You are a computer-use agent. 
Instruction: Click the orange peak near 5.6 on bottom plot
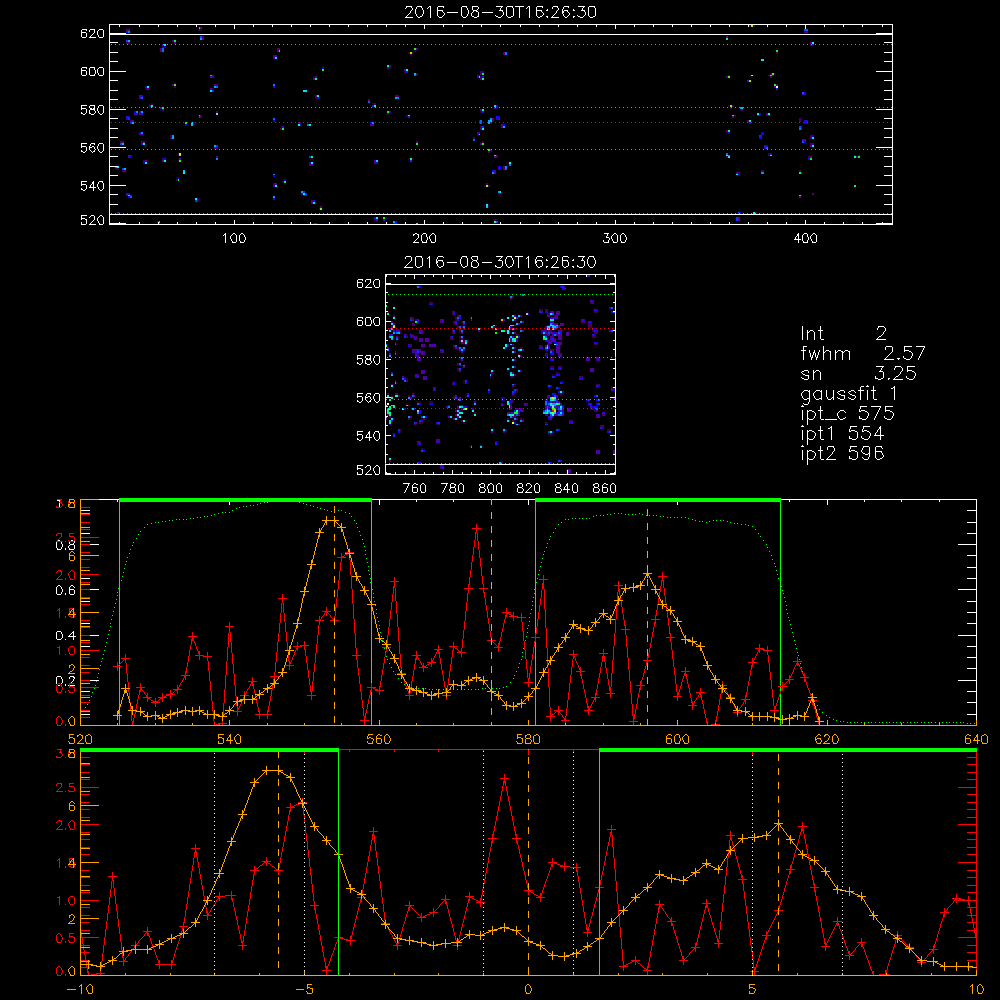click(x=778, y=825)
